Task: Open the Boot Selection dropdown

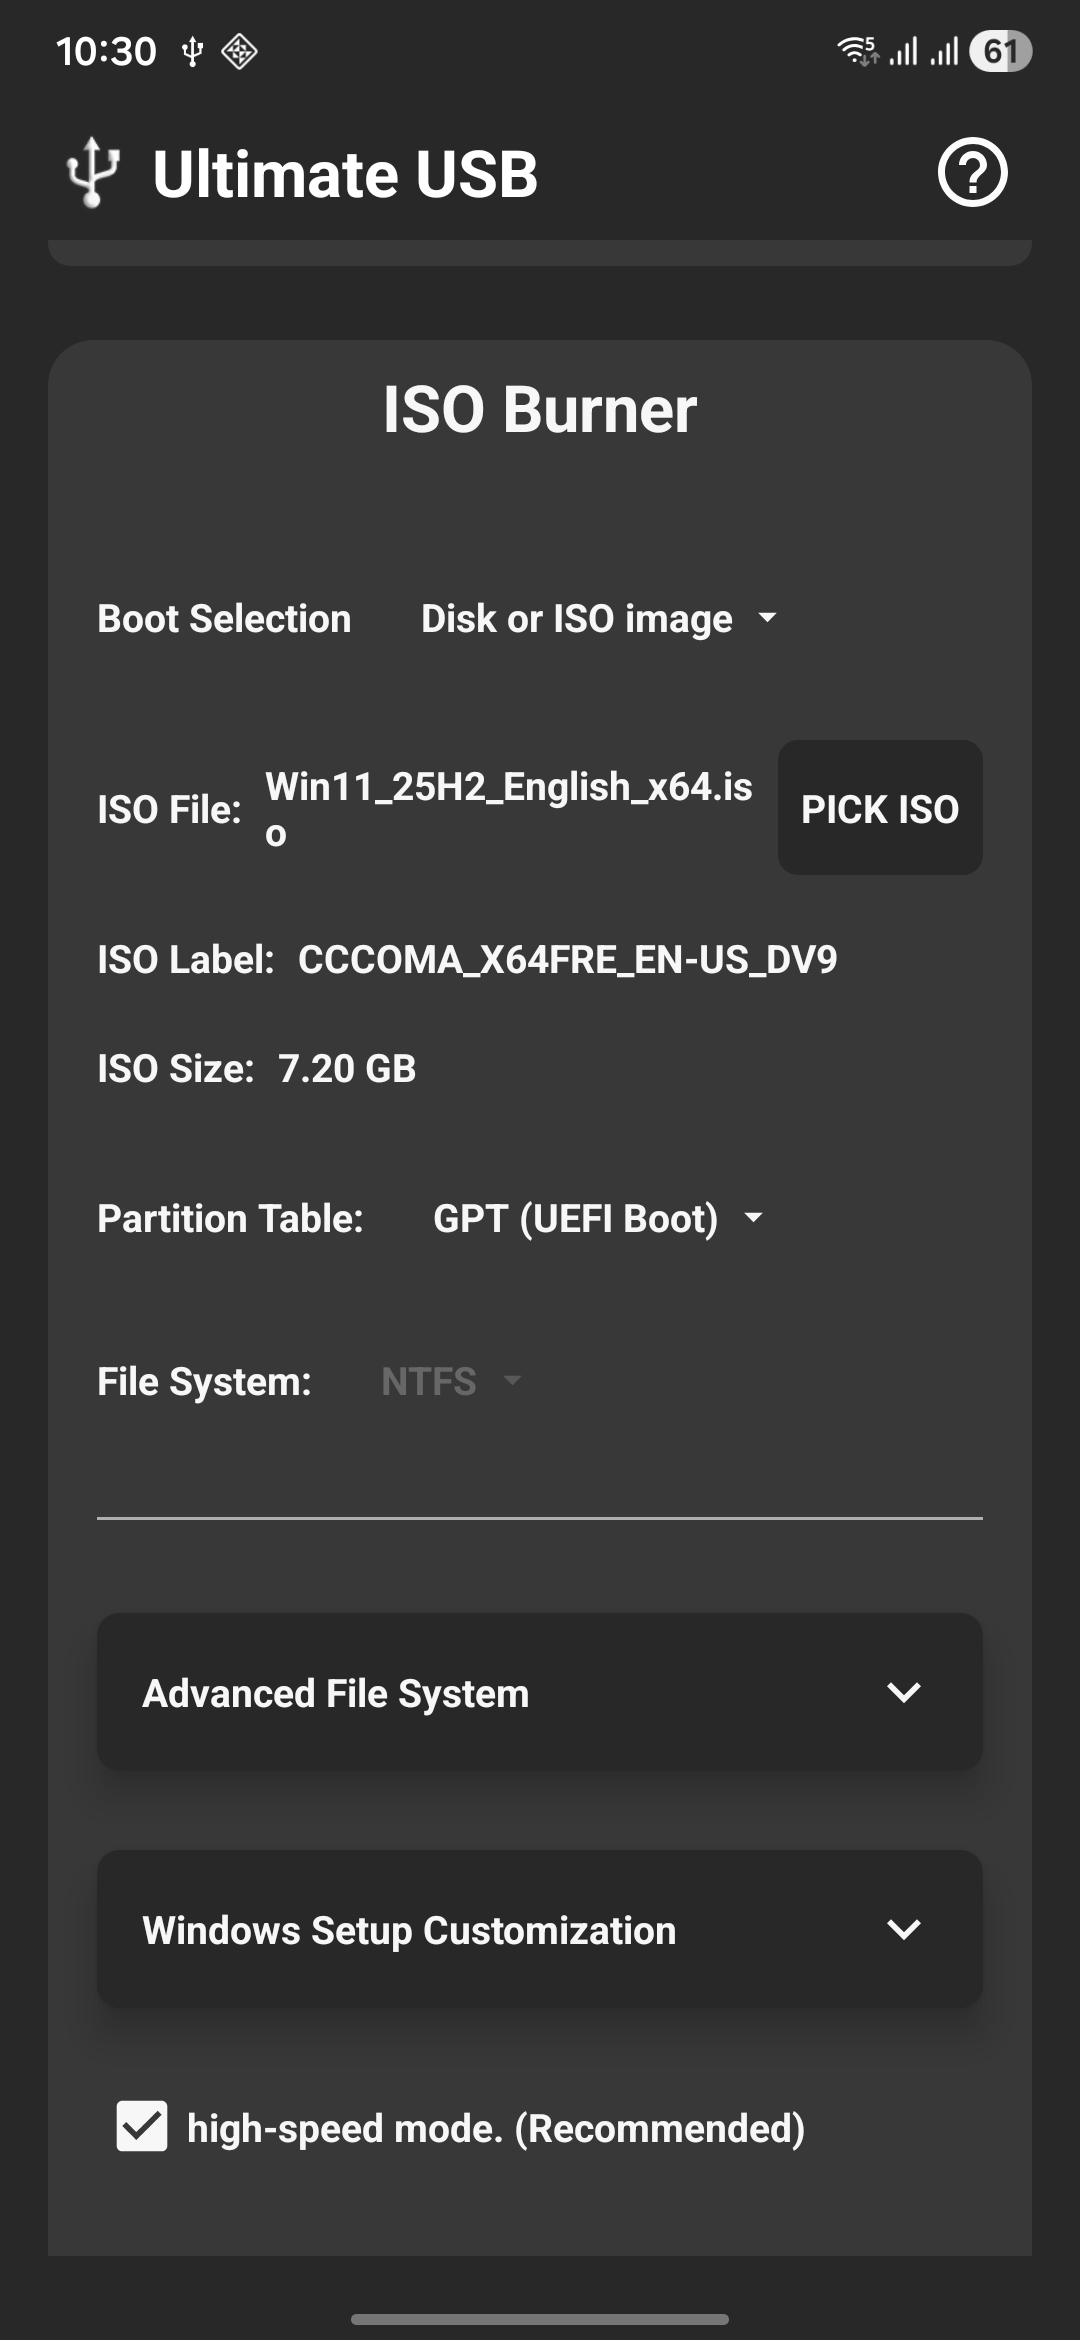Action: (x=598, y=619)
